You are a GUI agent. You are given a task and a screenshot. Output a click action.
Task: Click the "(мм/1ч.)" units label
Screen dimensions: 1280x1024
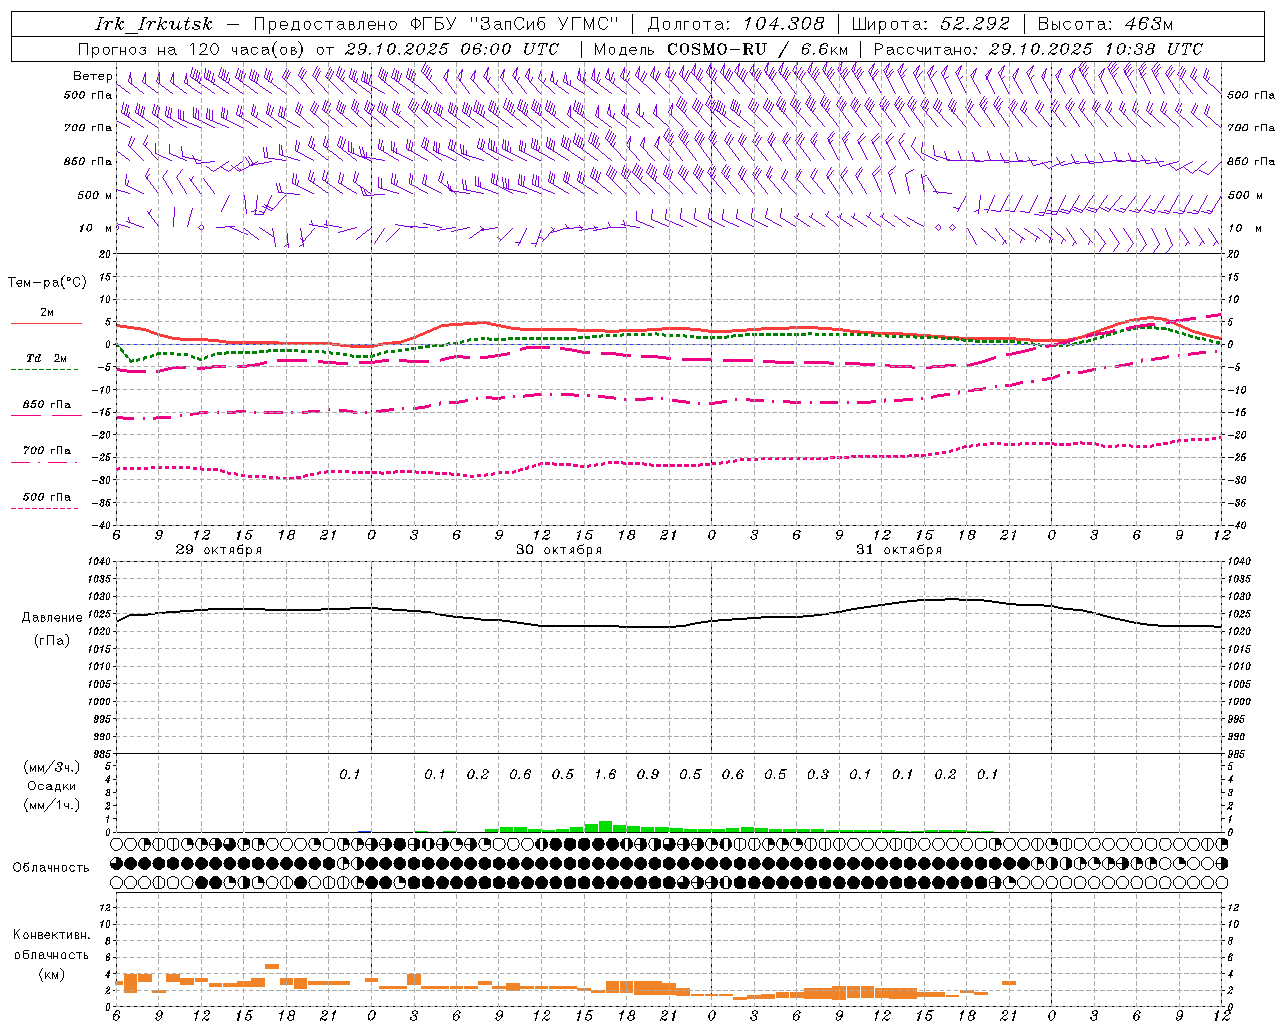pos(51,805)
